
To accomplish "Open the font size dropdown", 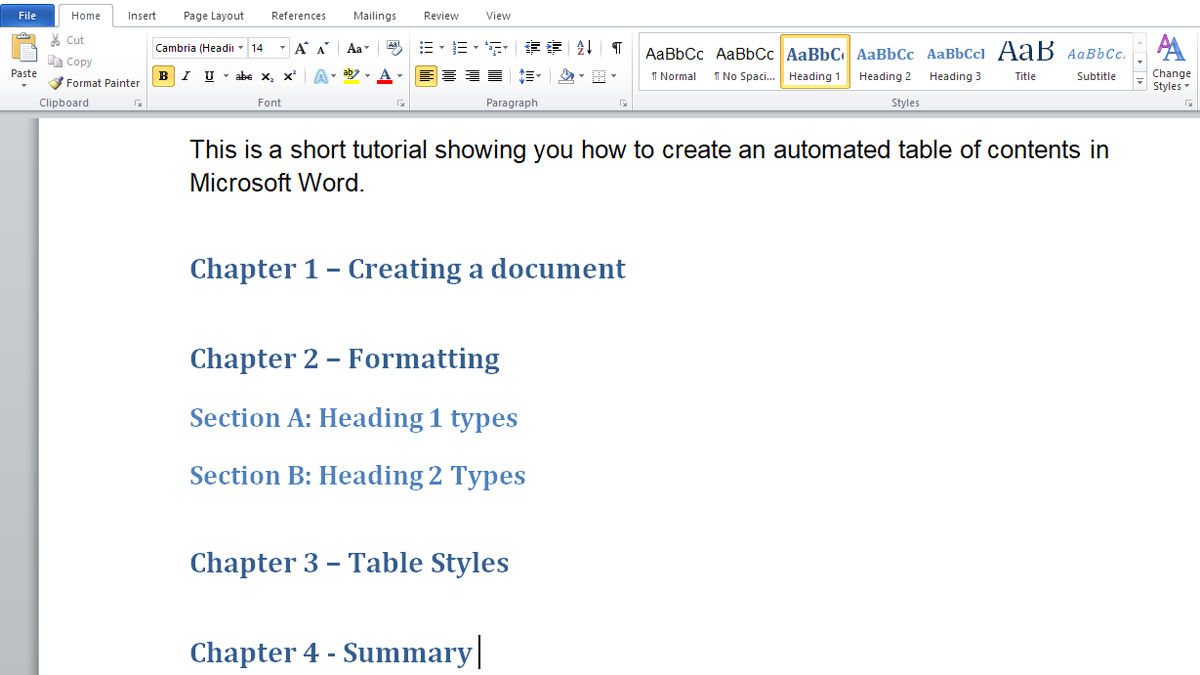I will (x=283, y=48).
